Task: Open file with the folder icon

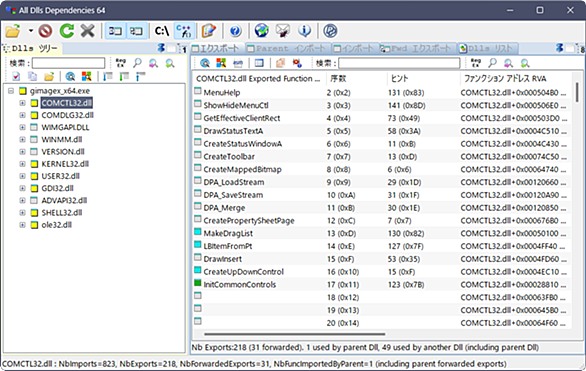Action: pyautogui.click(x=13, y=31)
